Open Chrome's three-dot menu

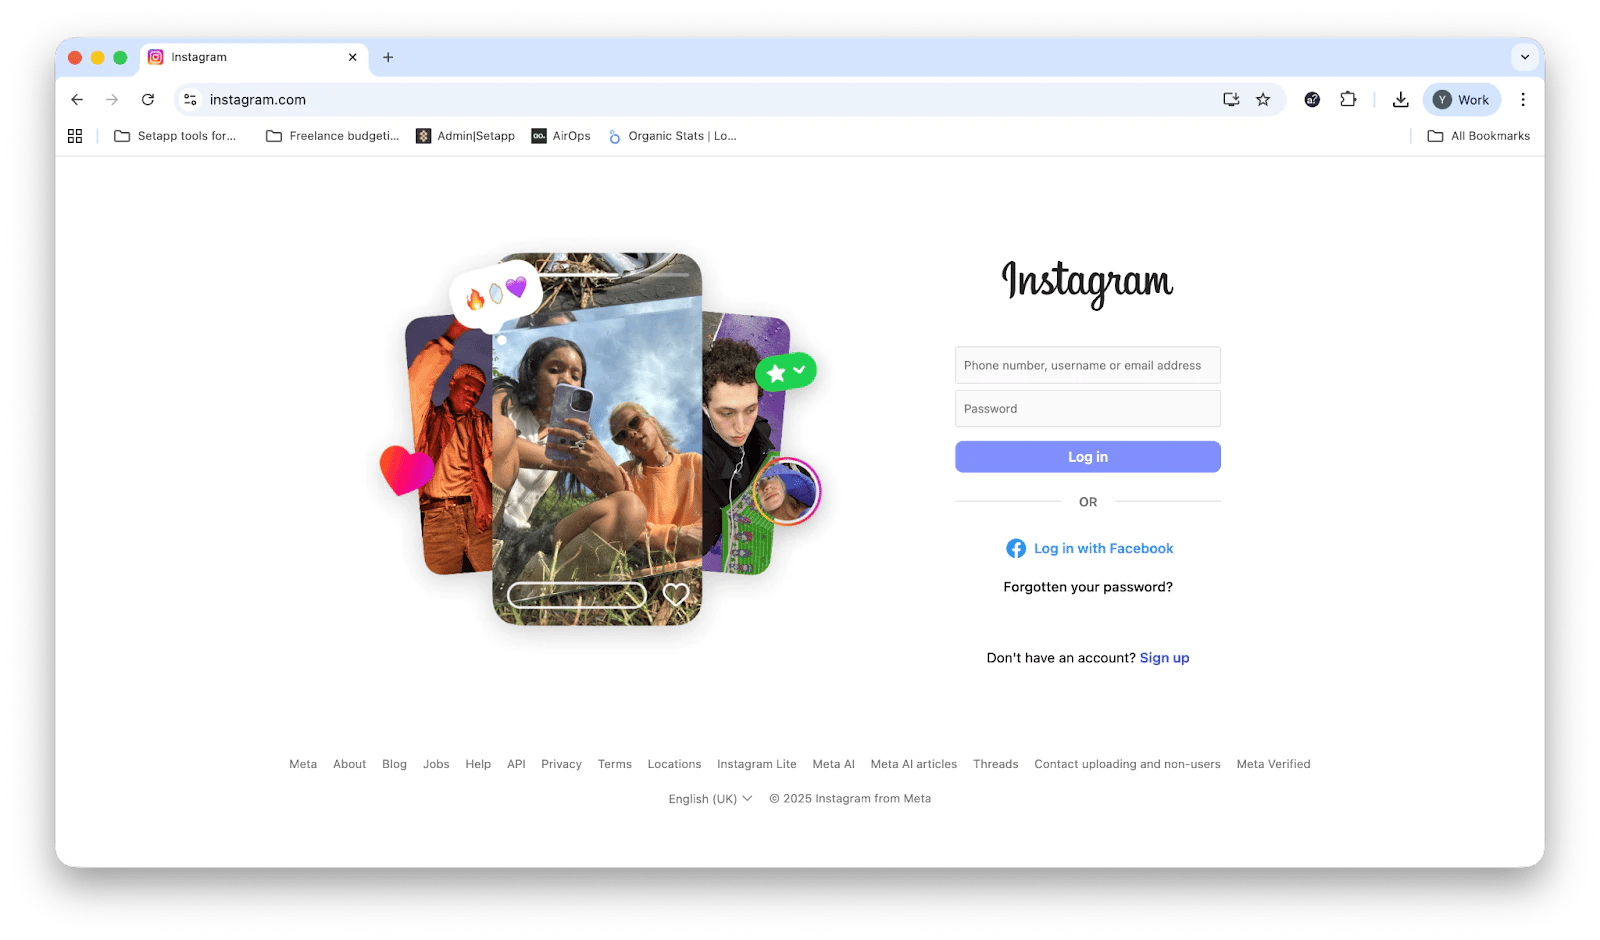click(1522, 100)
